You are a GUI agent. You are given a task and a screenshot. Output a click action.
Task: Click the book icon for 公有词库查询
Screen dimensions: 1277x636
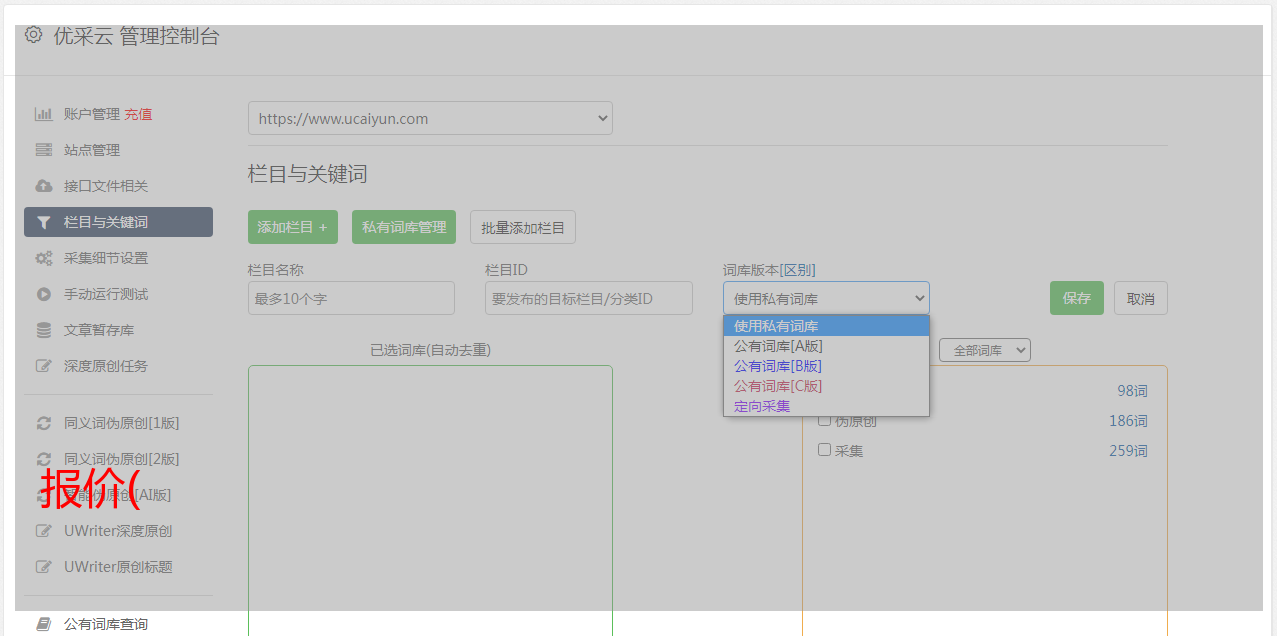[x=43, y=624]
